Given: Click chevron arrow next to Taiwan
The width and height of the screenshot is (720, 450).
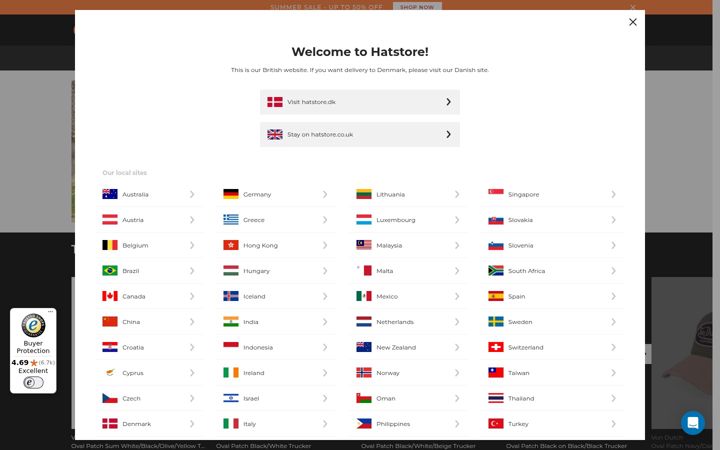Looking at the screenshot, I should 613,373.
